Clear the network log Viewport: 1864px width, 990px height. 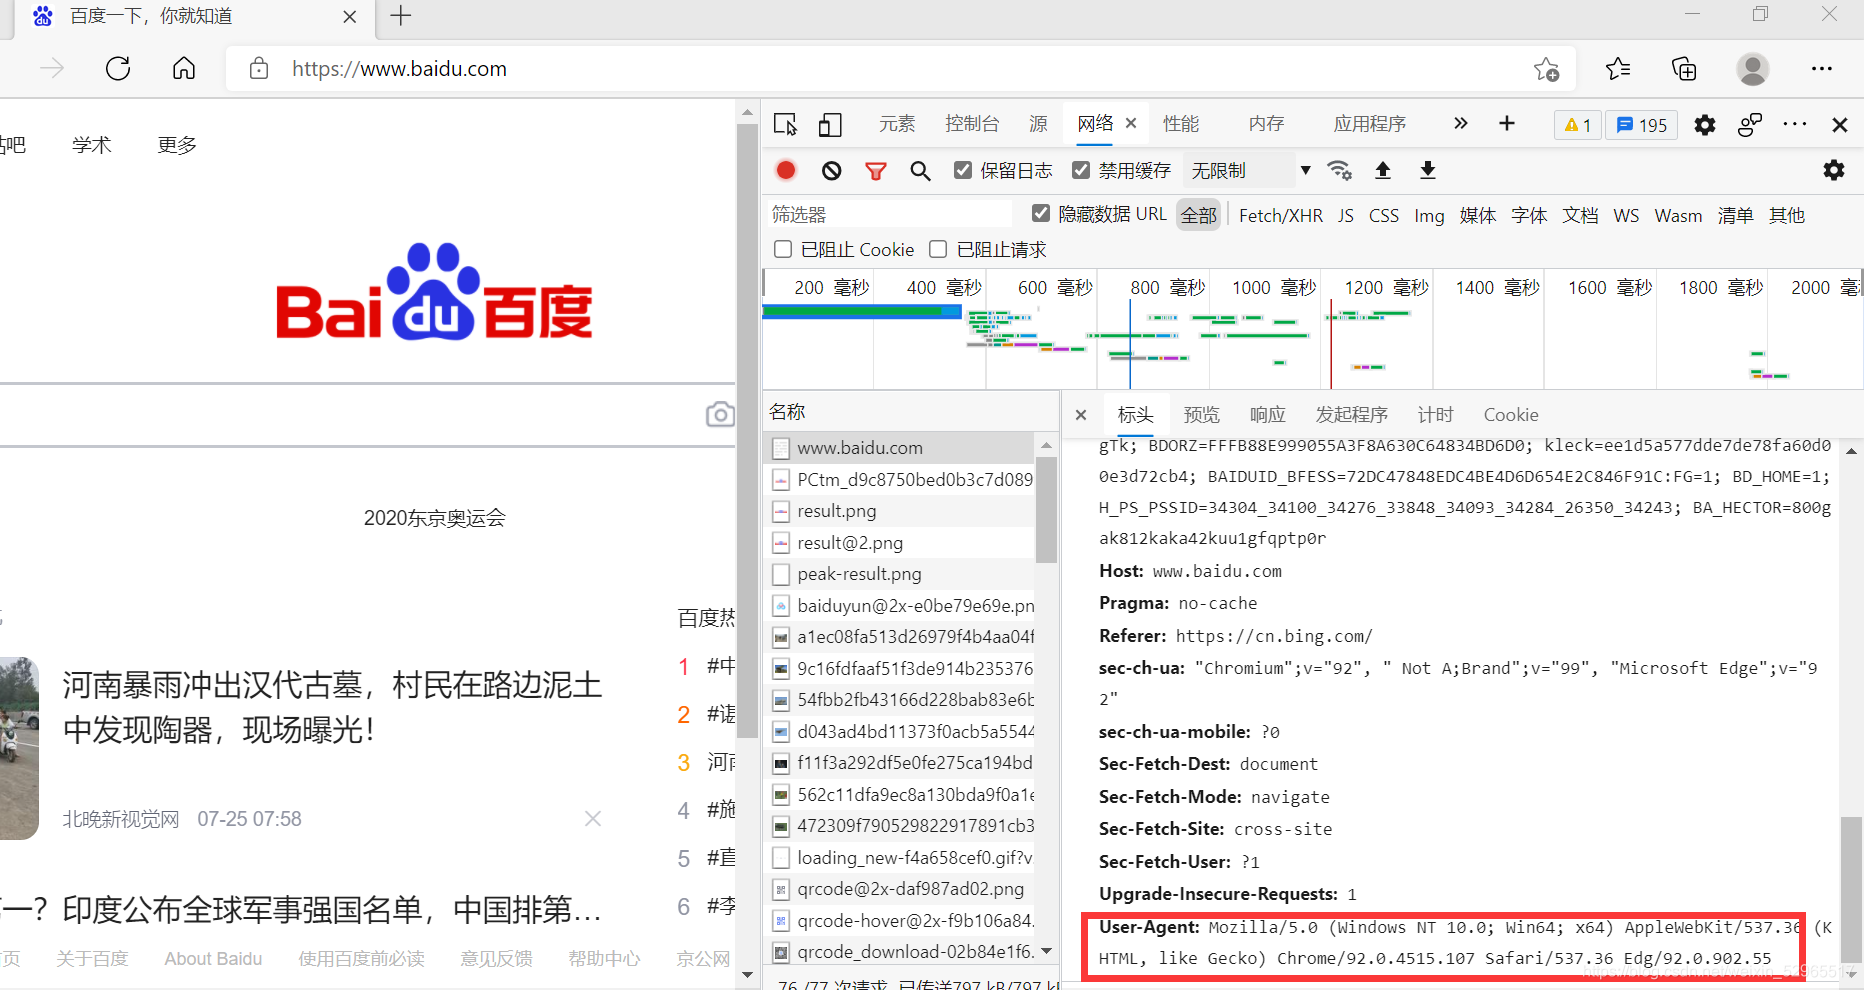831,171
